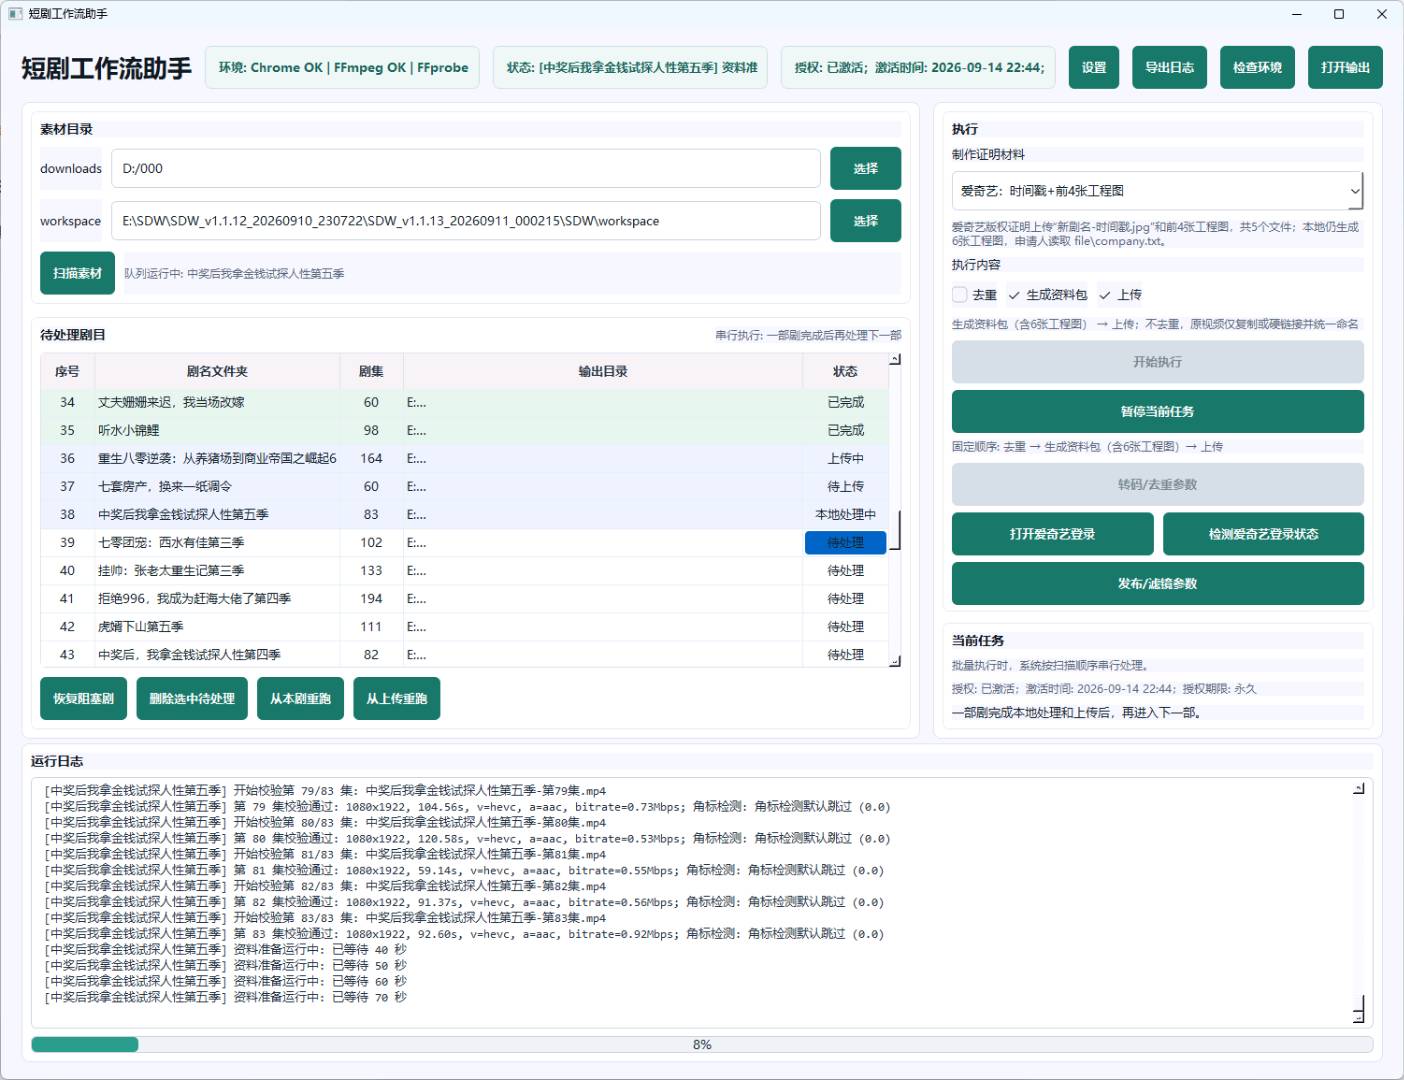Click the 从本剧重跑 button
This screenshot has width=1404, height=1080.
300,698
